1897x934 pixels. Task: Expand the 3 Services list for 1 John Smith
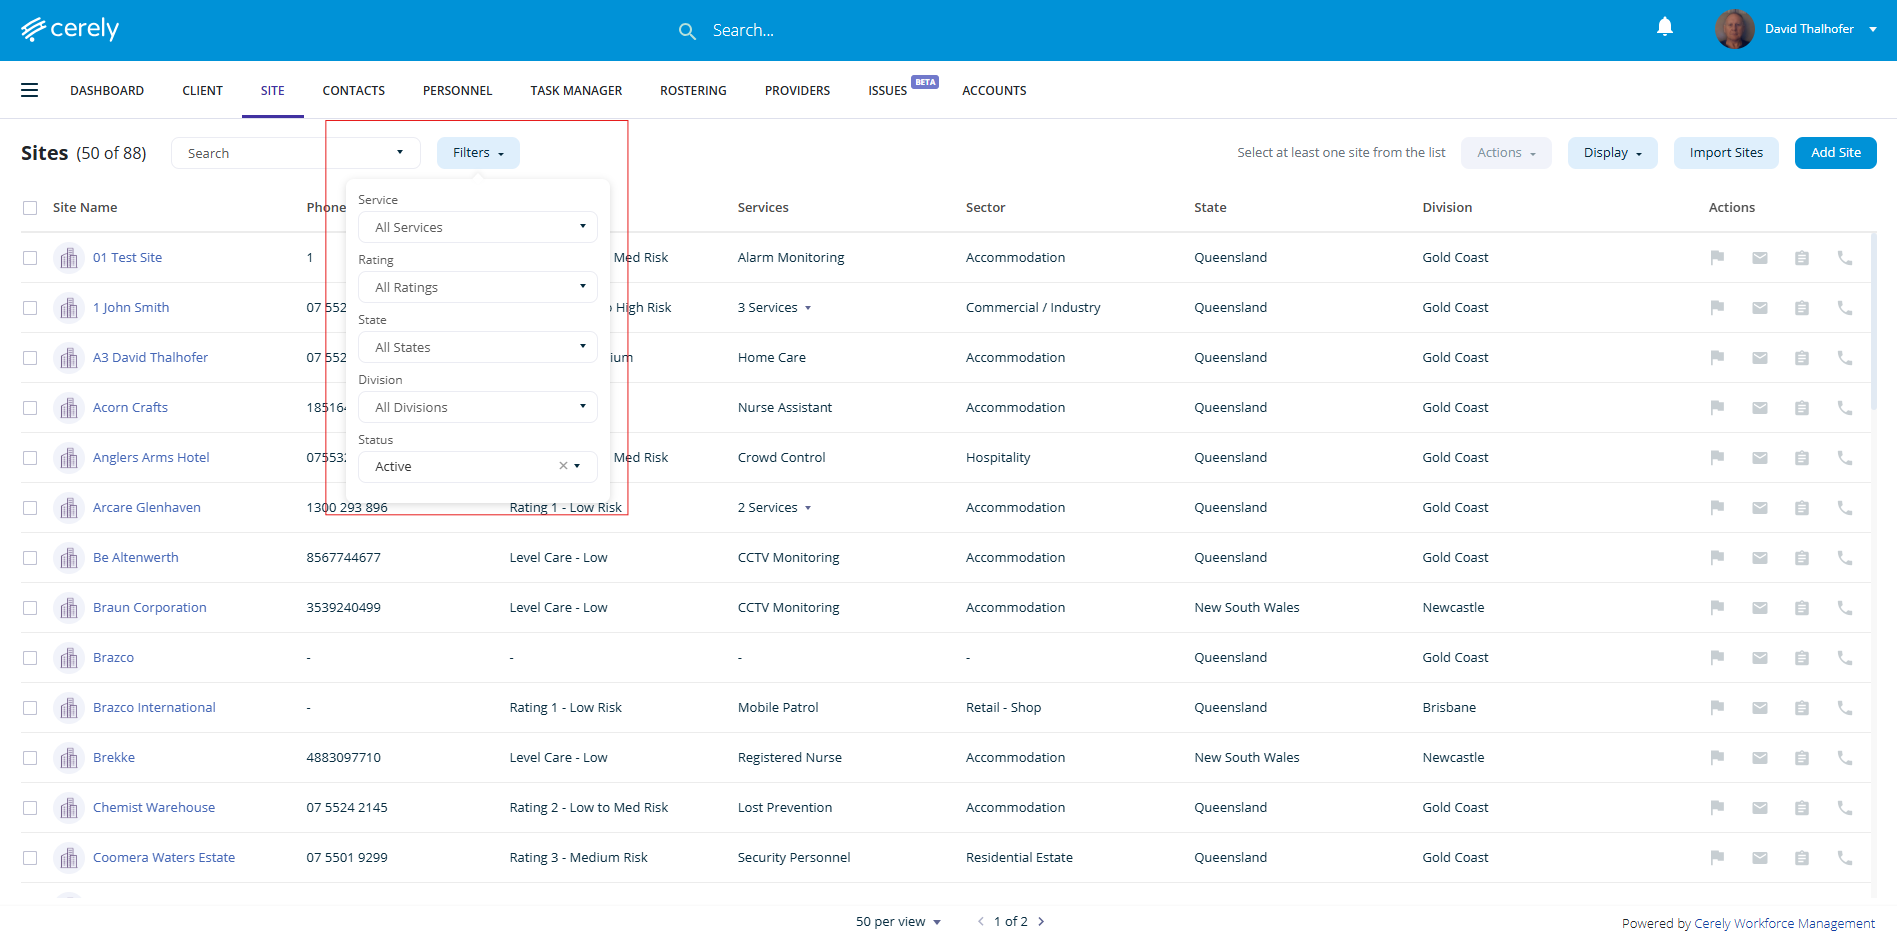click(x=774, y=308)
